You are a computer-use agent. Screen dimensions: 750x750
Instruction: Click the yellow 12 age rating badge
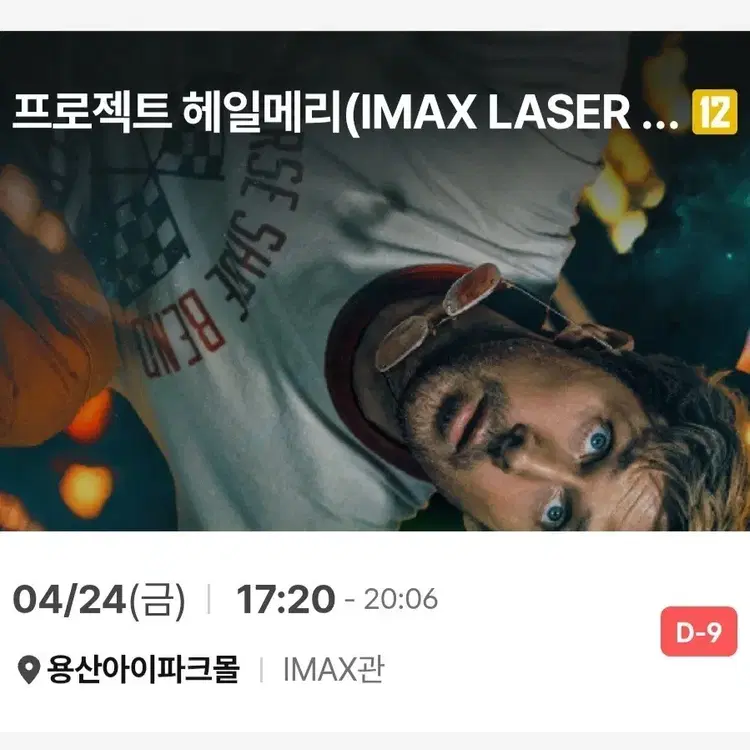point(714,112)
